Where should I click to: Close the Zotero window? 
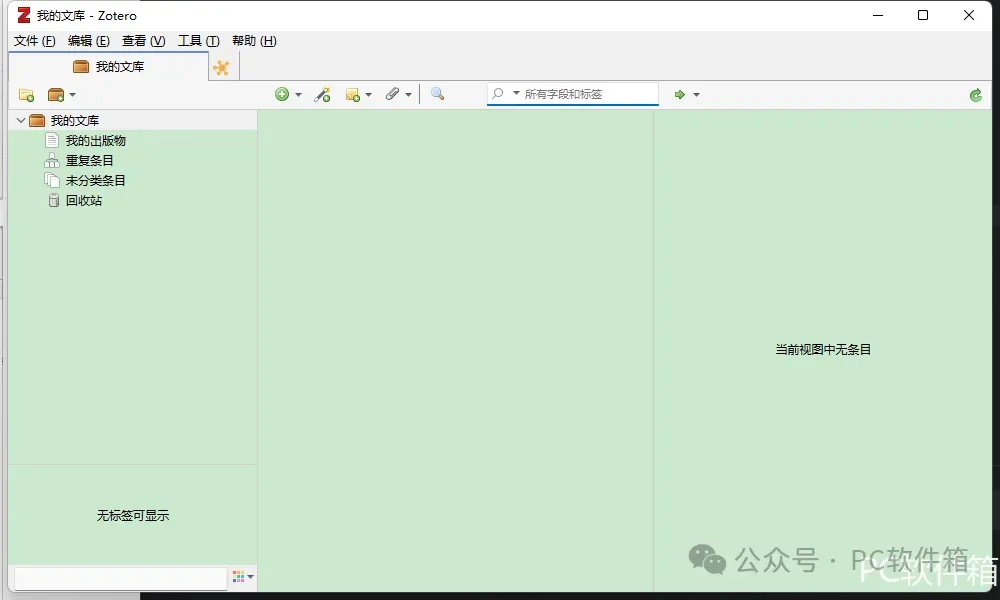(x=969, y=15)
